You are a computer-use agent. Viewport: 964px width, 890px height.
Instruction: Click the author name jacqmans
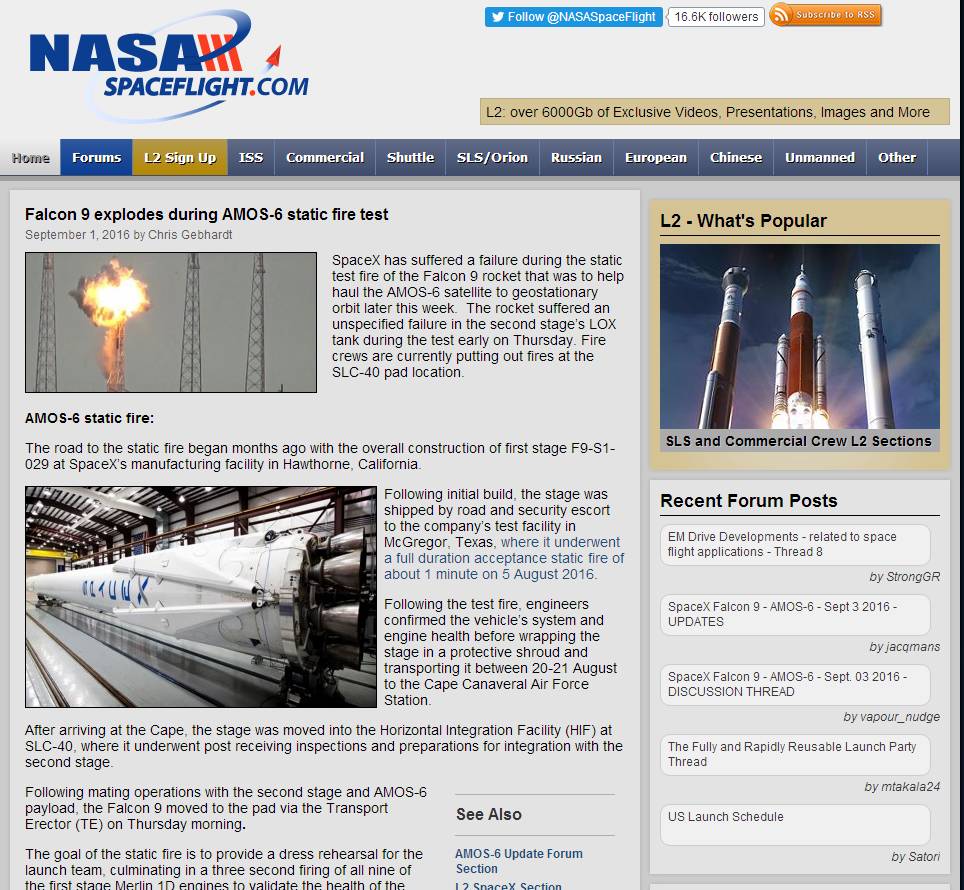(x=912, y=647)
